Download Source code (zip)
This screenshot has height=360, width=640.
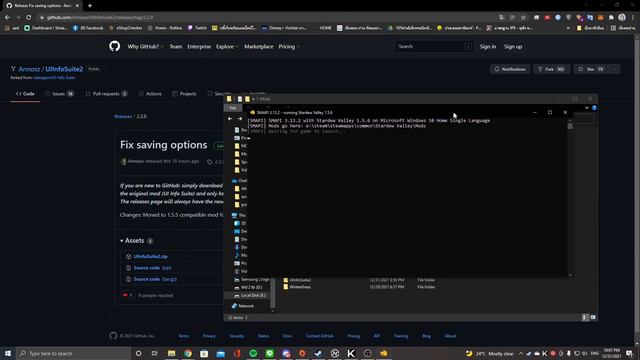coord(152,268)
